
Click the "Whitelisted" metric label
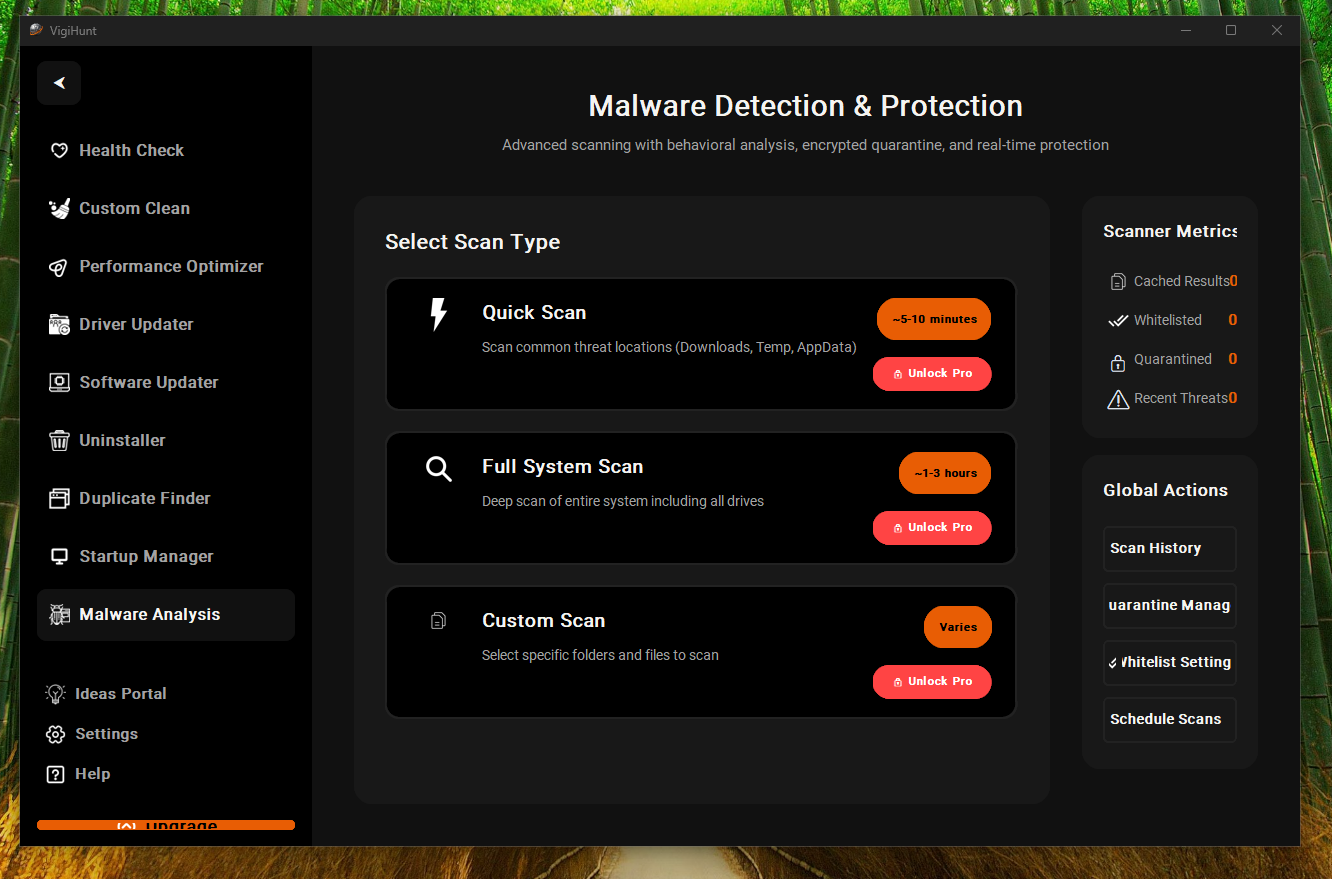point(1168,321)
